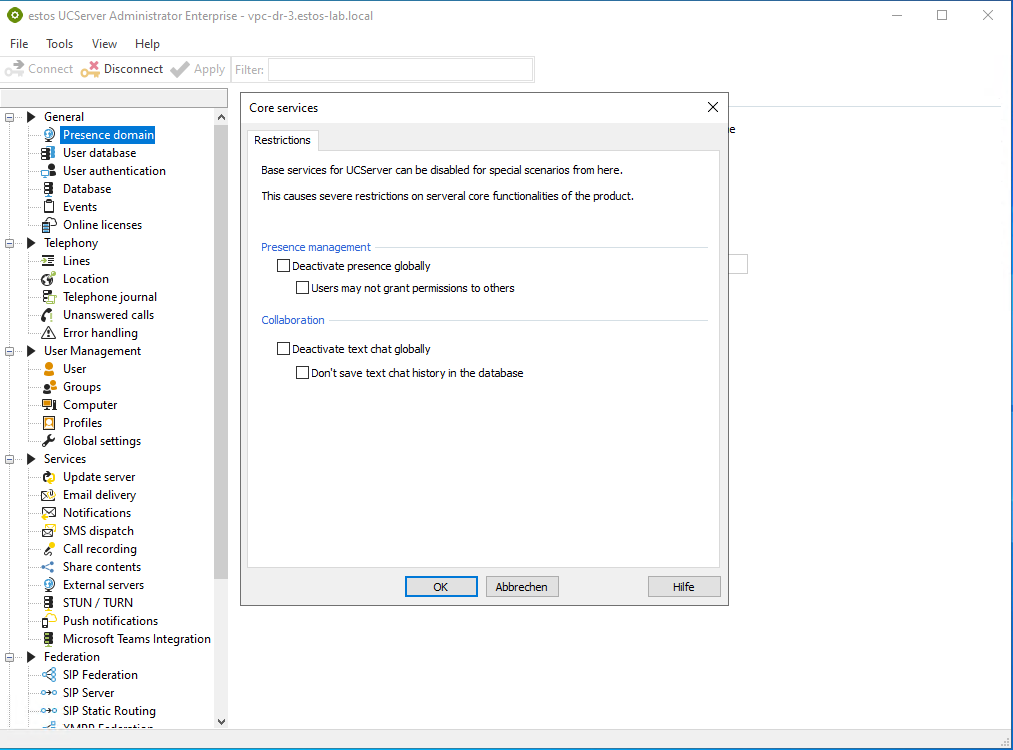Open Telephone journal via its icon
The image size is (1013, 750).
48,297
